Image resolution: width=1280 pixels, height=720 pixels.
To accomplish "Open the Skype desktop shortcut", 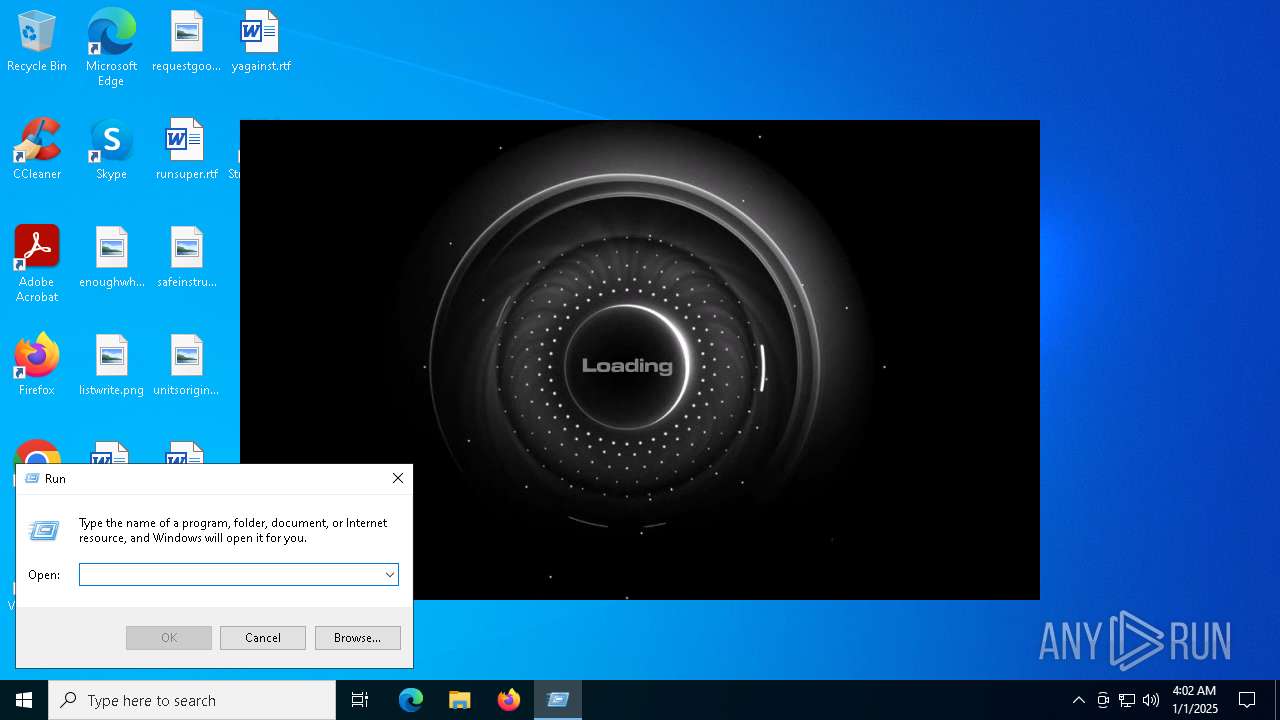I will (x=111, y=150).
